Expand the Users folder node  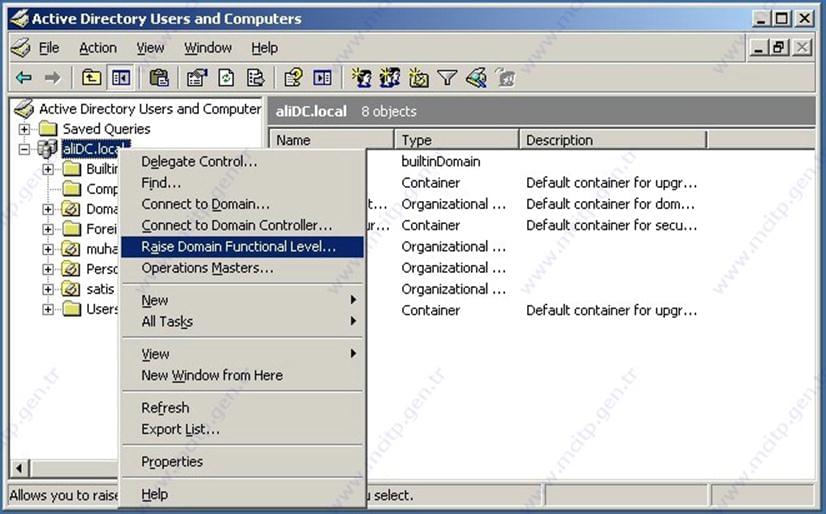pos(48,309)
